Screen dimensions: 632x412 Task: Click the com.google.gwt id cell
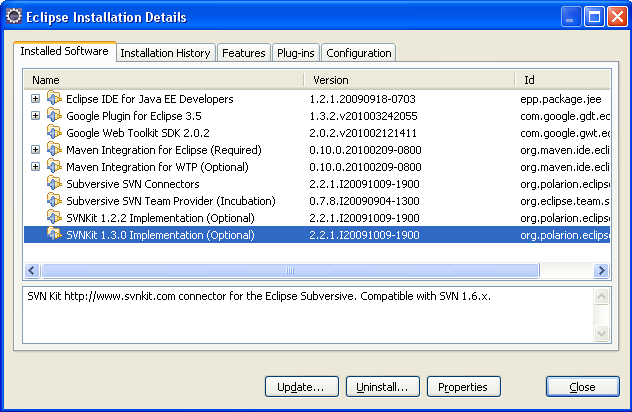tap(565, 133)
